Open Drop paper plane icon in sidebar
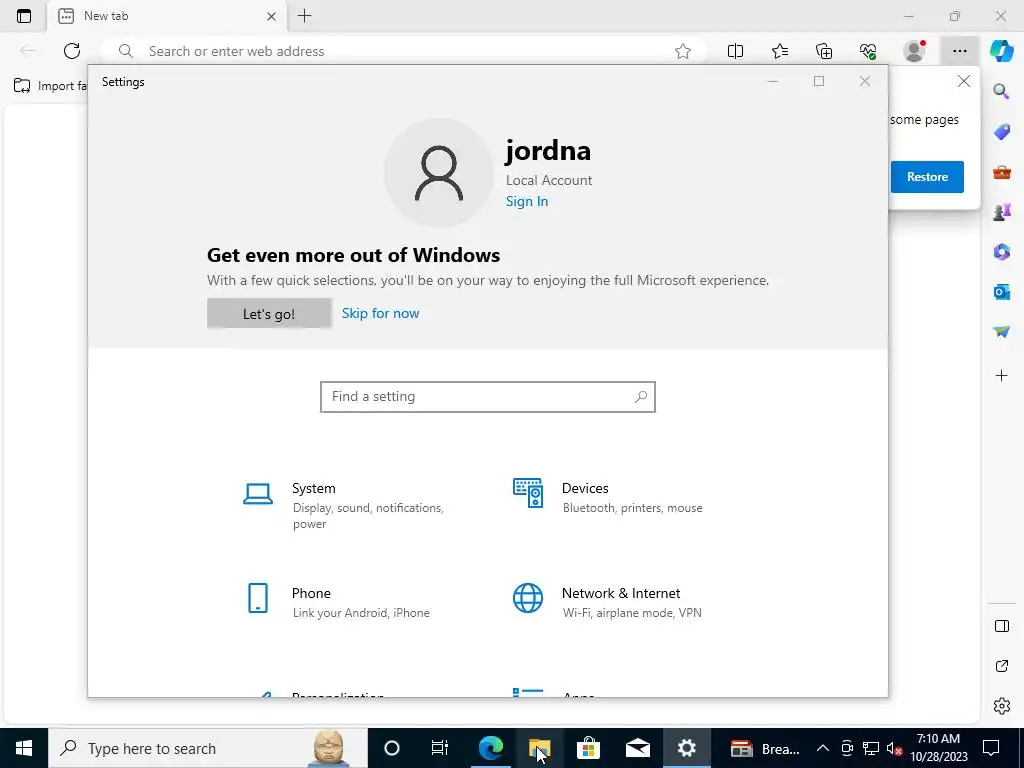This screenshot has height=768, width=1024. tap(1001, 332)
